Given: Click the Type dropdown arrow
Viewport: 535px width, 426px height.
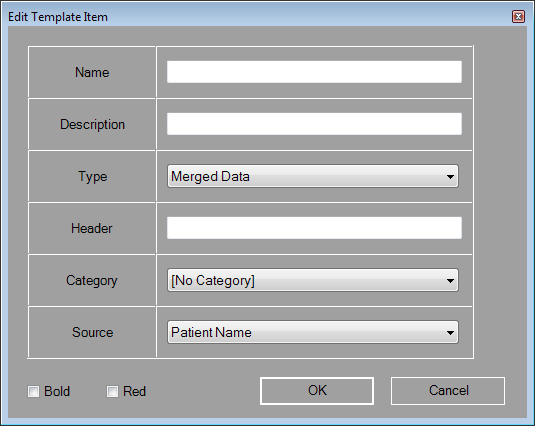Looking at the screenshot, I should coord(450,177).
